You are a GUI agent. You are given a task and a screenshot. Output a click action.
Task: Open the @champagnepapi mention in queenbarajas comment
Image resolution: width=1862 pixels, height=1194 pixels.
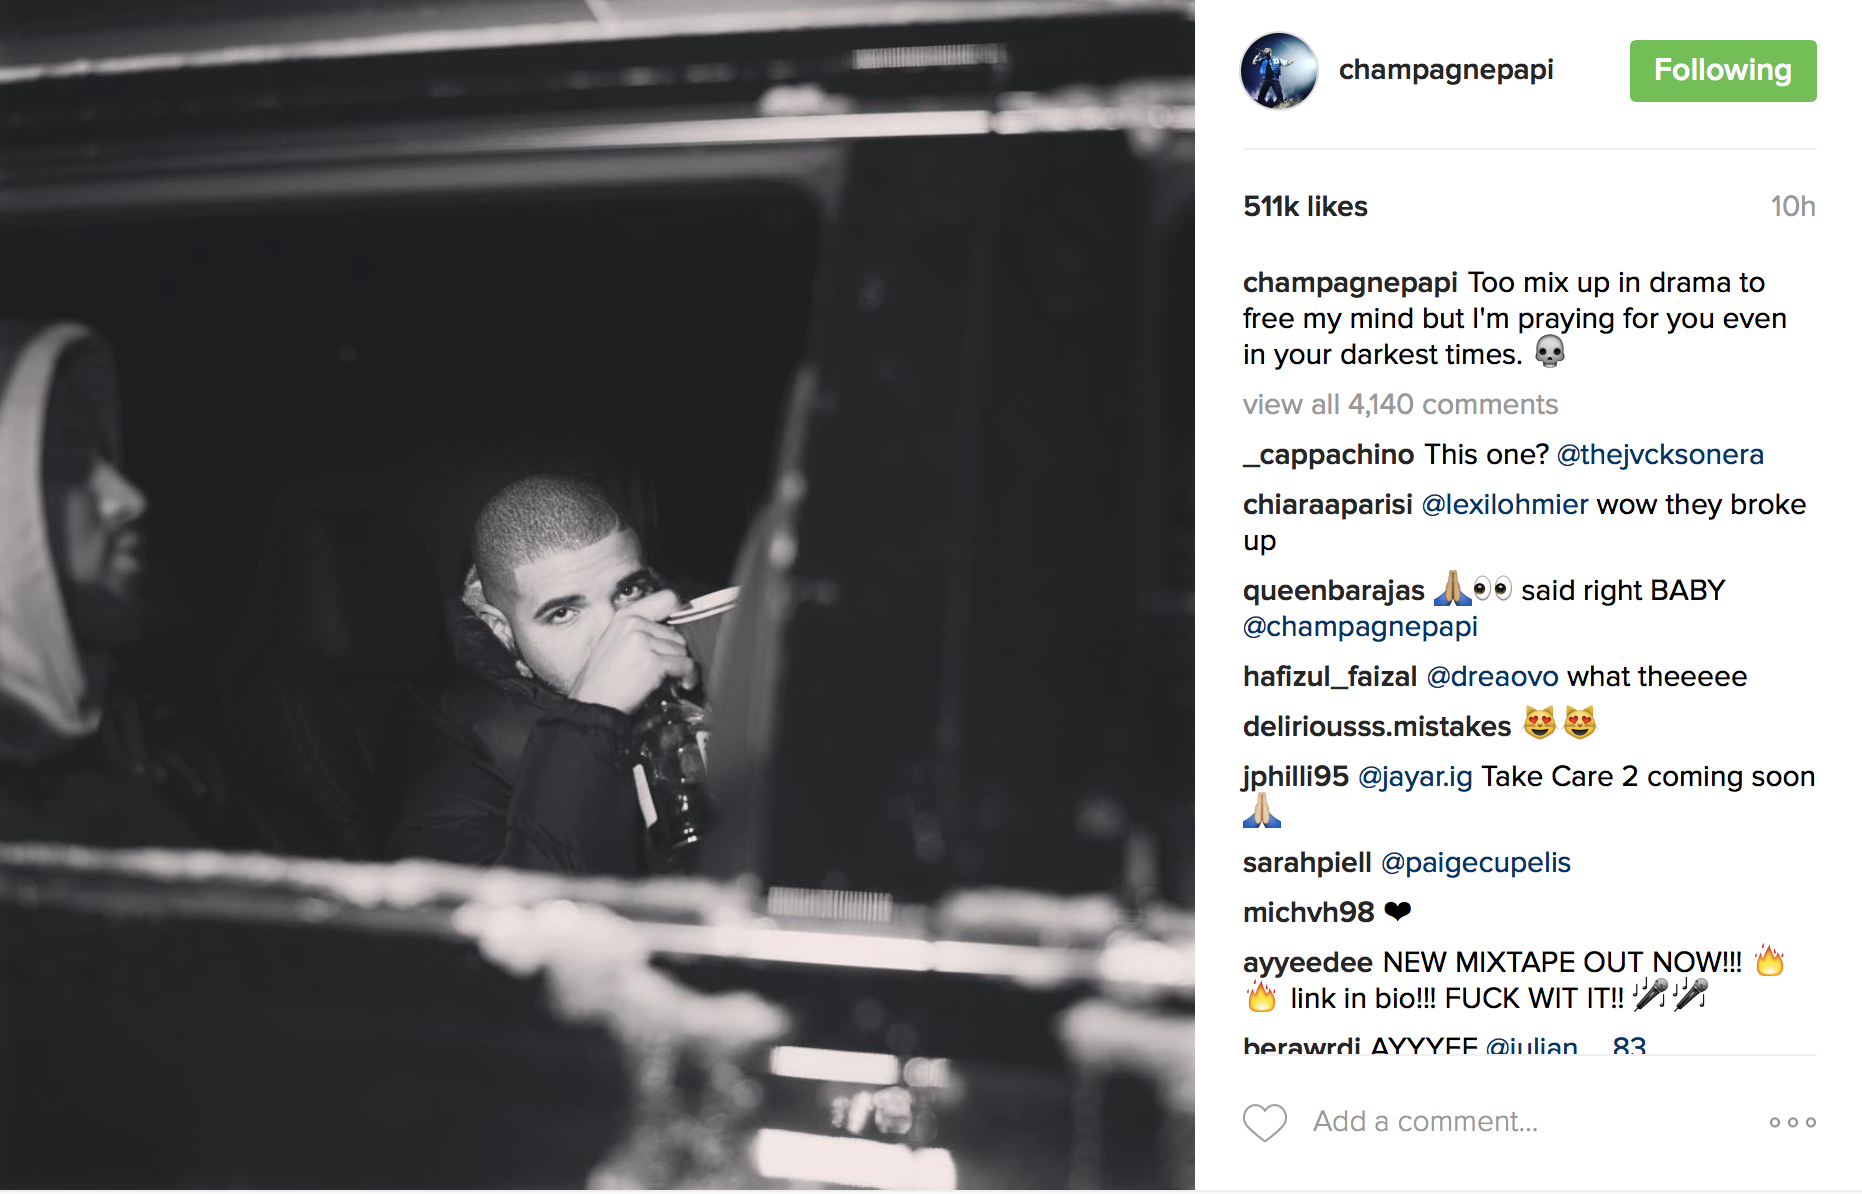coord(1360,626)
